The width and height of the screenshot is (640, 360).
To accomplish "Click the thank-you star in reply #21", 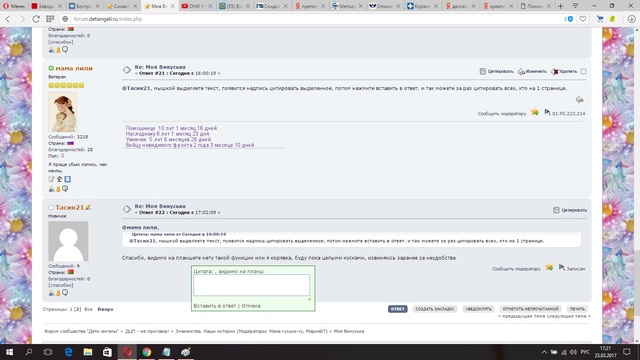I will pyautogui.click(x=535, y=112).
